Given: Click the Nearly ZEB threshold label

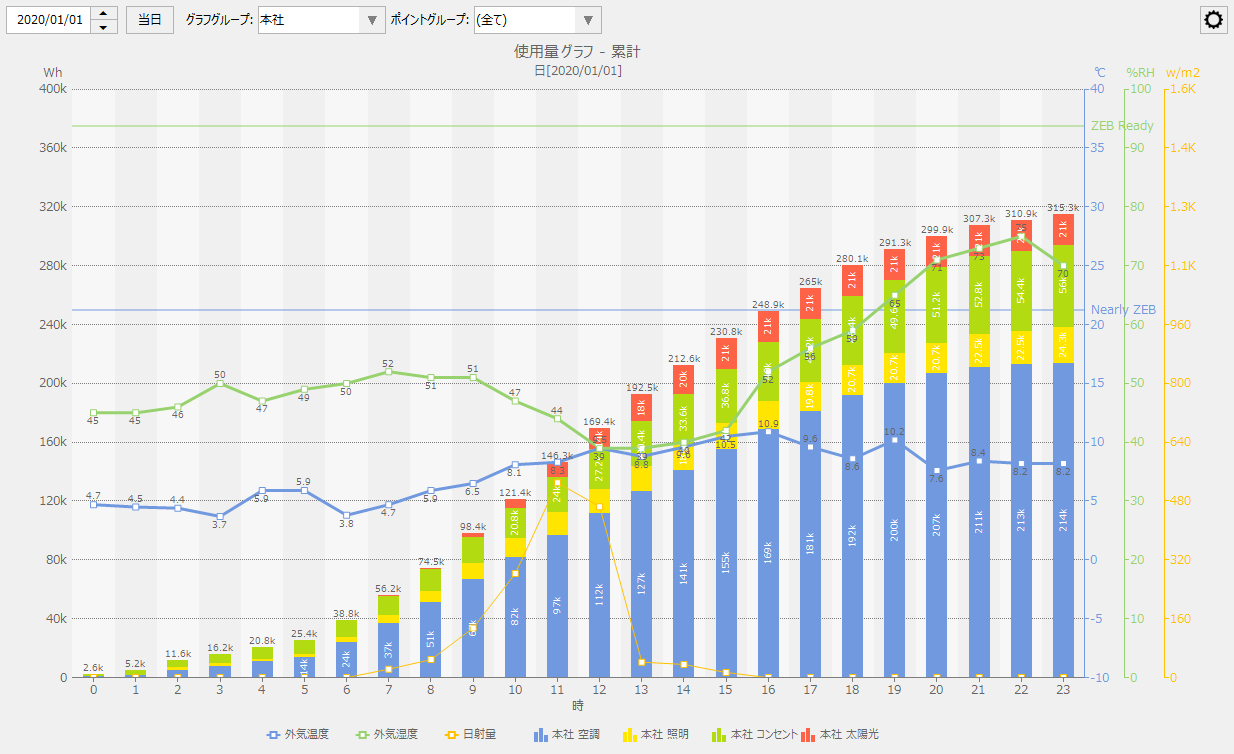Looking at the screenshot, I should click(x=1122, y=310).
